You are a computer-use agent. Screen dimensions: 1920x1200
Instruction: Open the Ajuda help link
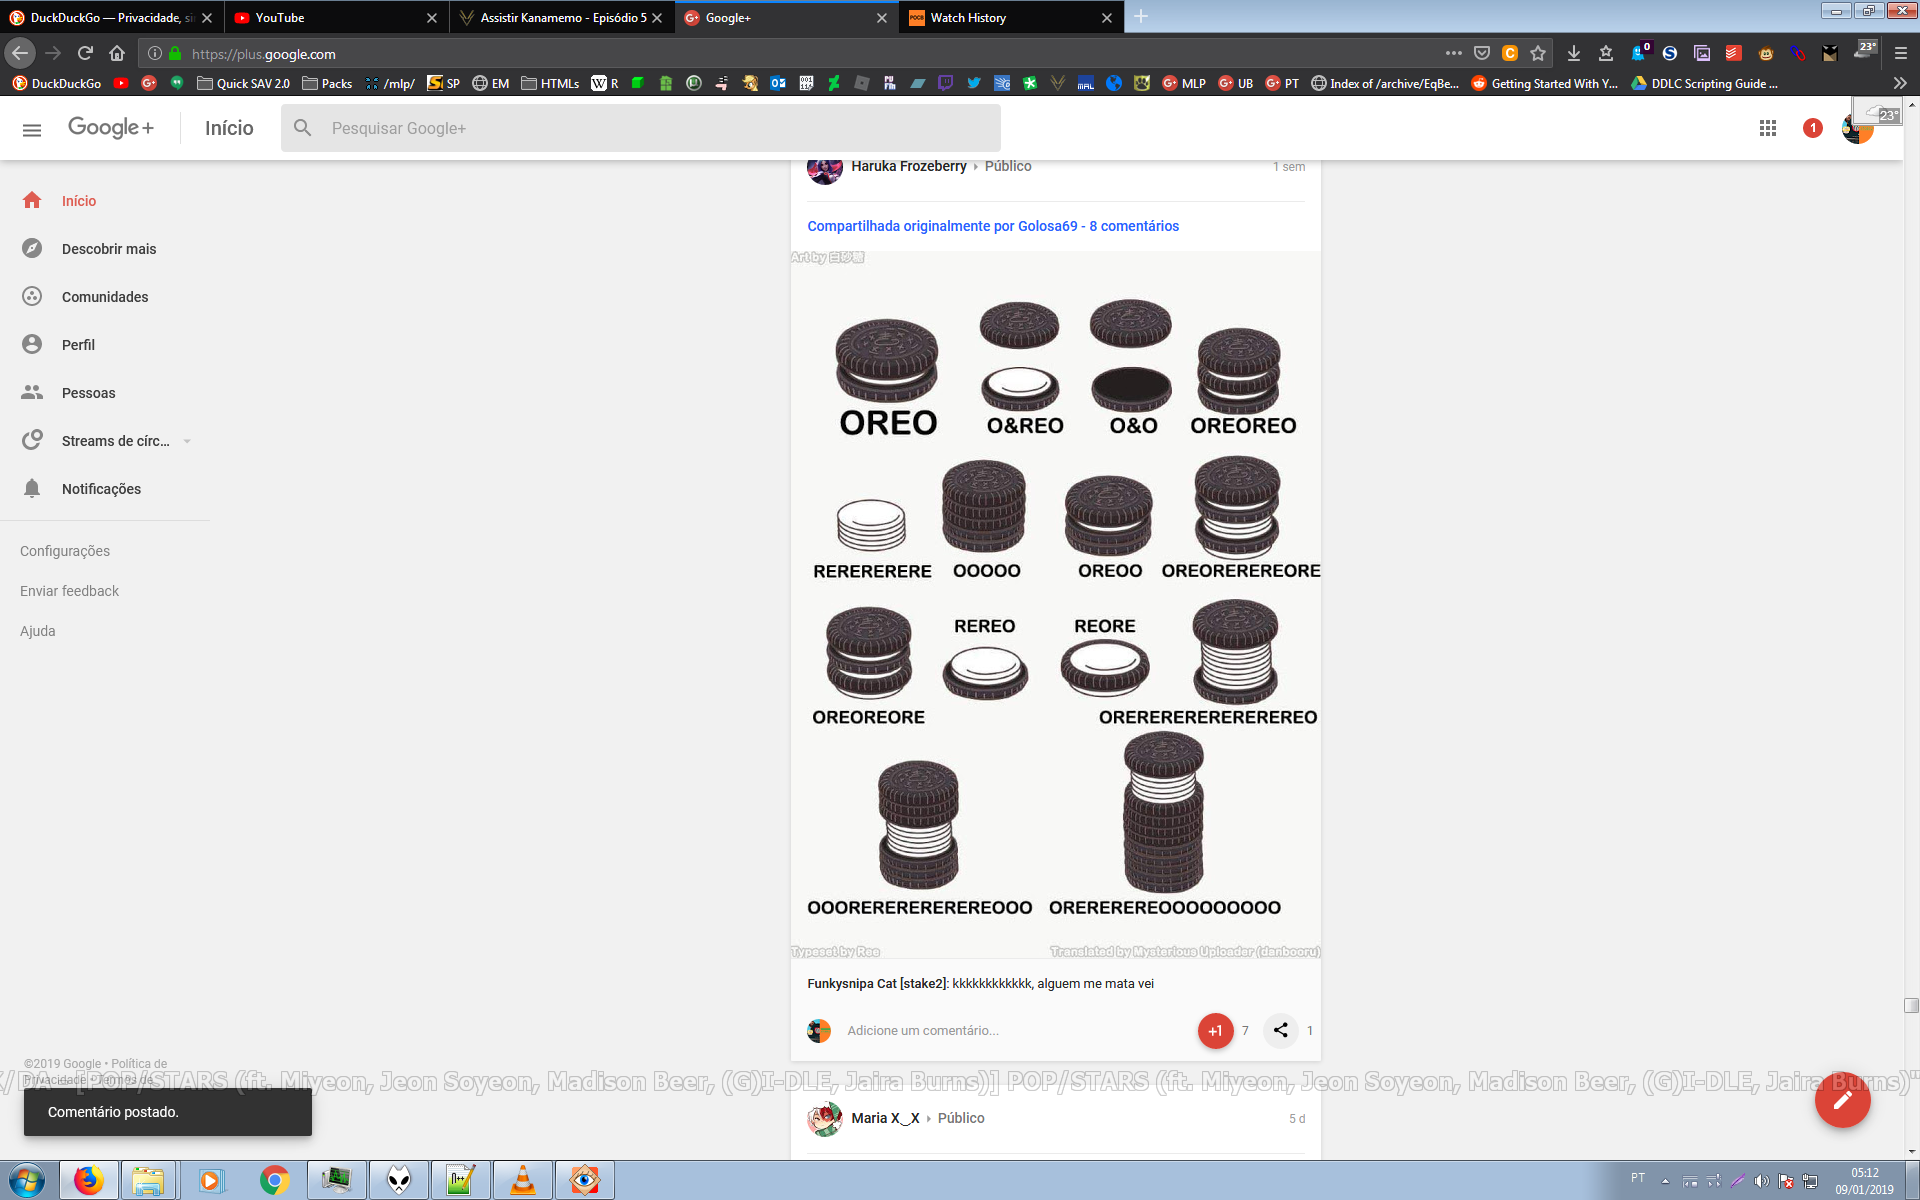[x=38, y=631]
